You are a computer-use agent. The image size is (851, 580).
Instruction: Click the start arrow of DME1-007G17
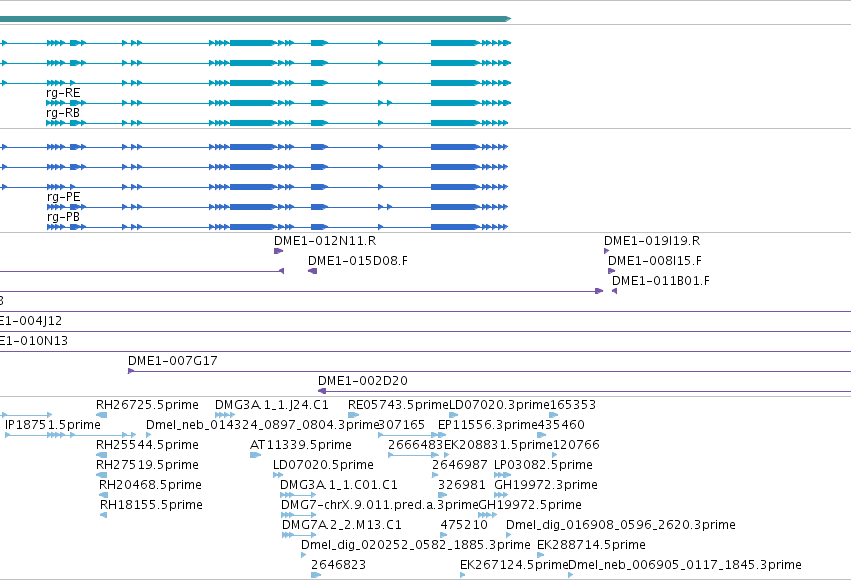click(x=131, y=371)
